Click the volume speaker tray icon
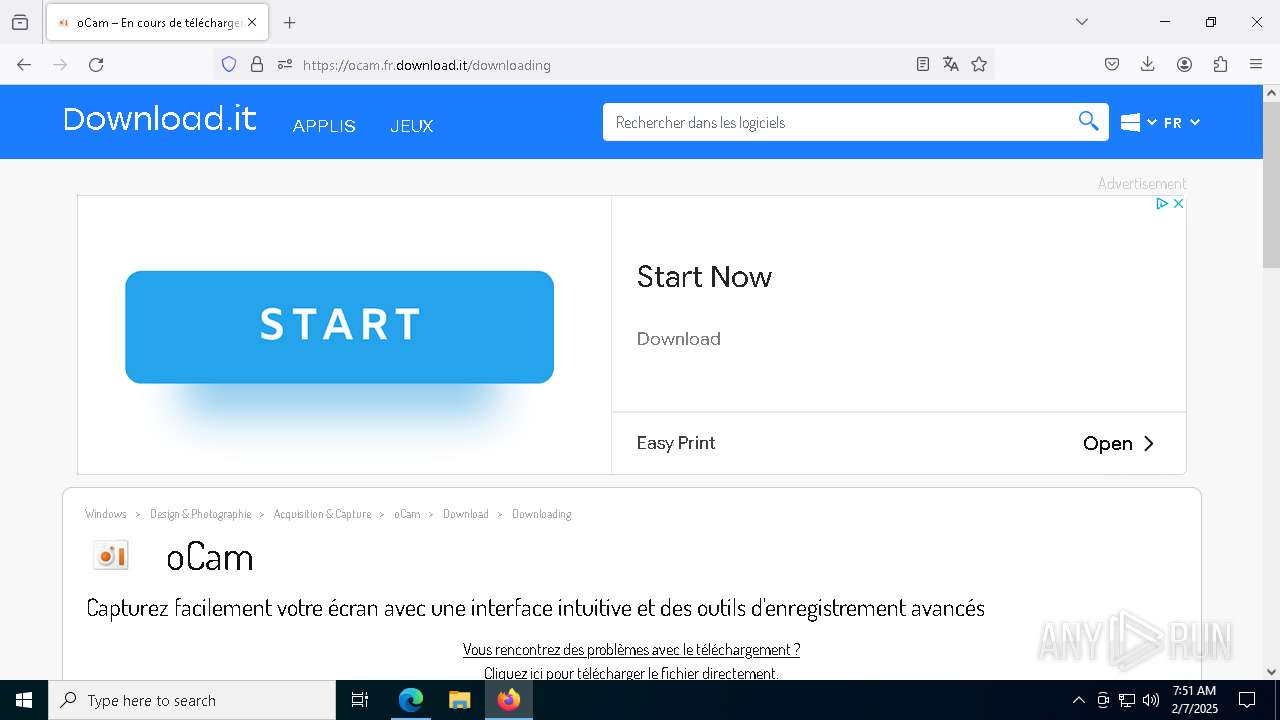 coord(1151,700)
